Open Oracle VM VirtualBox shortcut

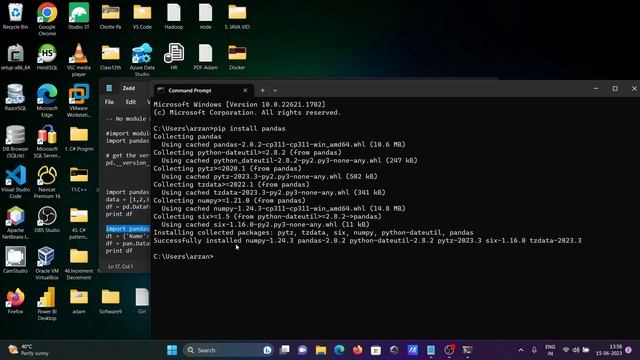coord(47,263)
